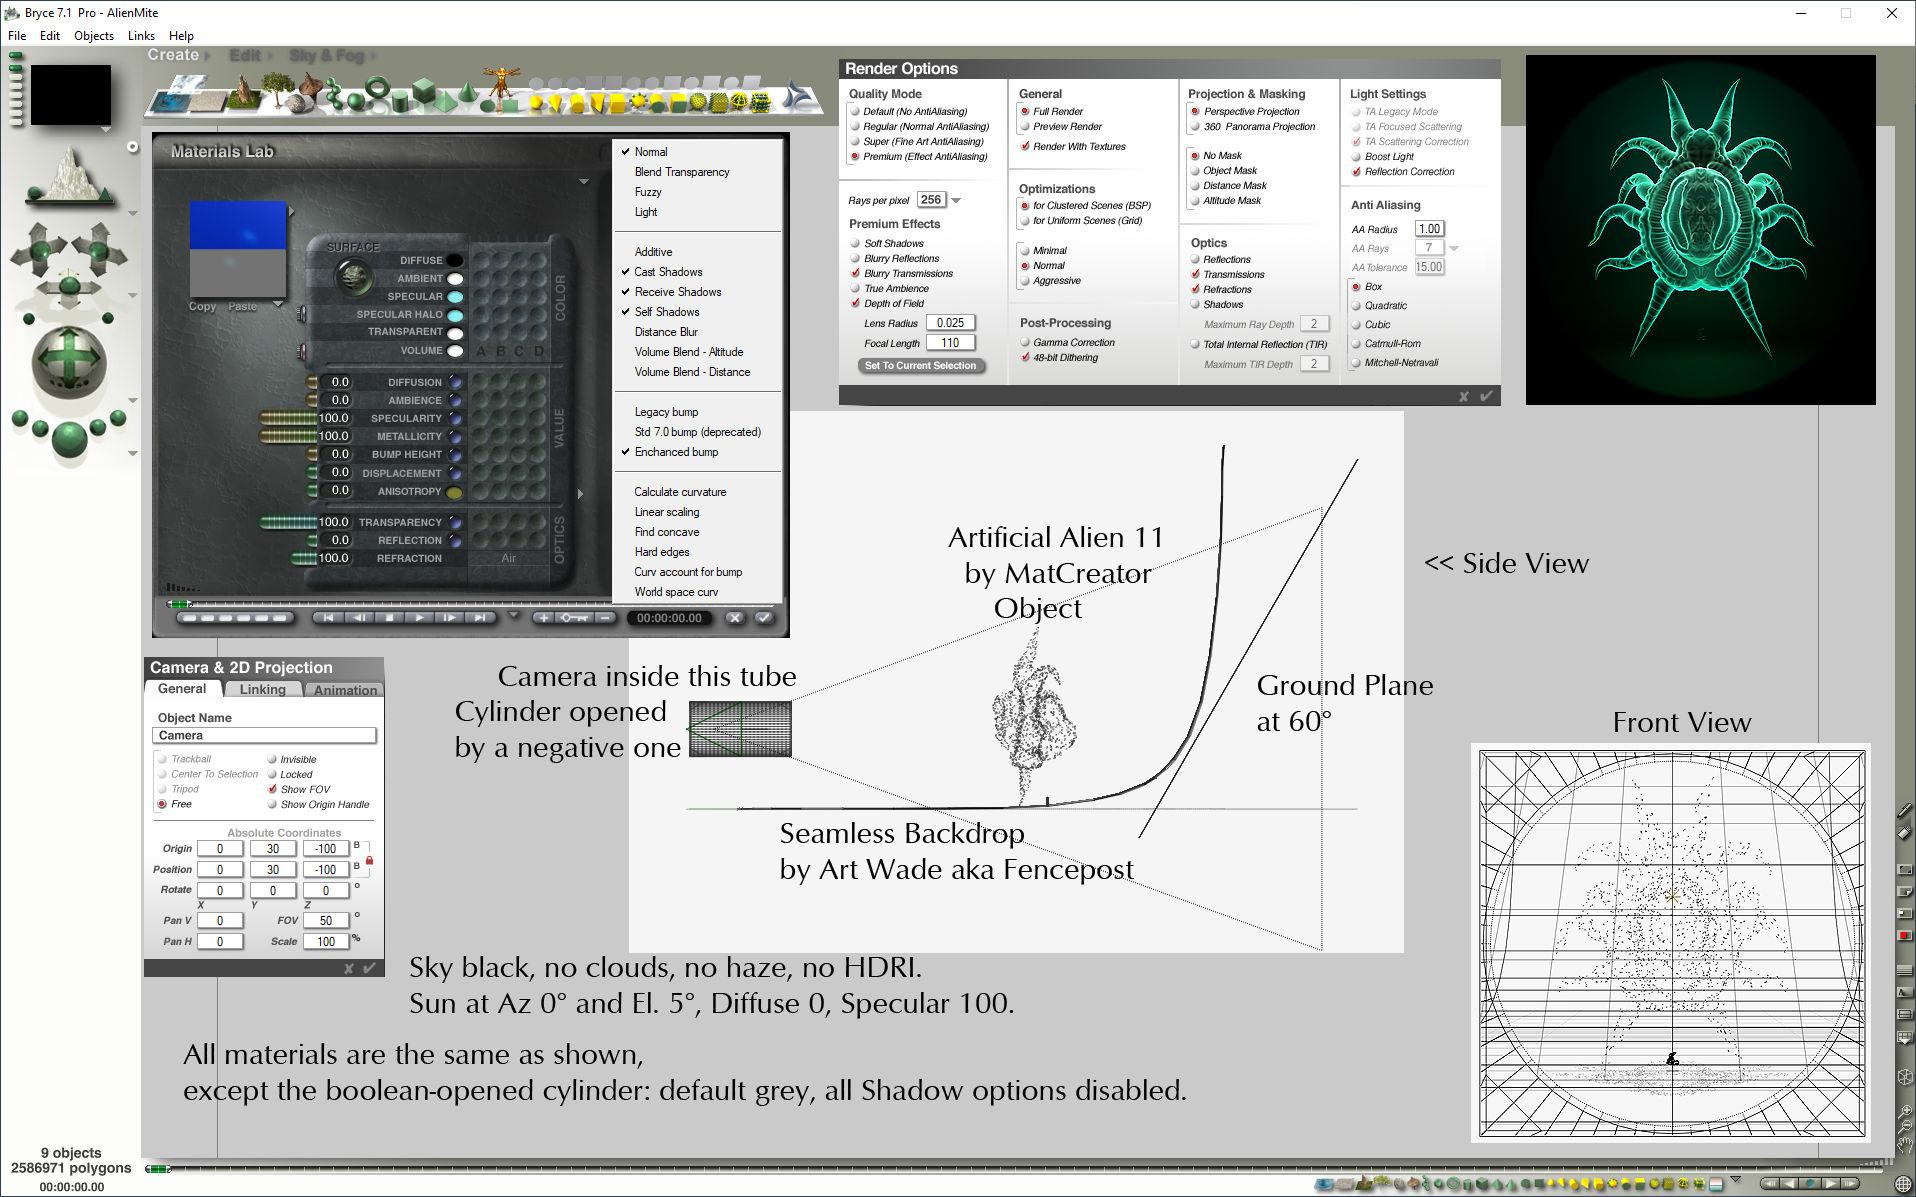Screen dimensions: 1916x1197
Task: Open the Sky & Fog triangle menu
Action: coord(372,56)
